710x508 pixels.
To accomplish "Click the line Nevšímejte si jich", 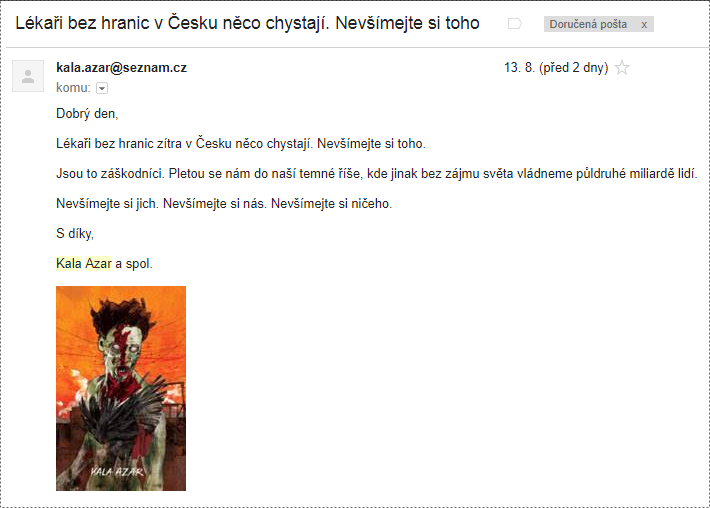I will pos(224,204).
